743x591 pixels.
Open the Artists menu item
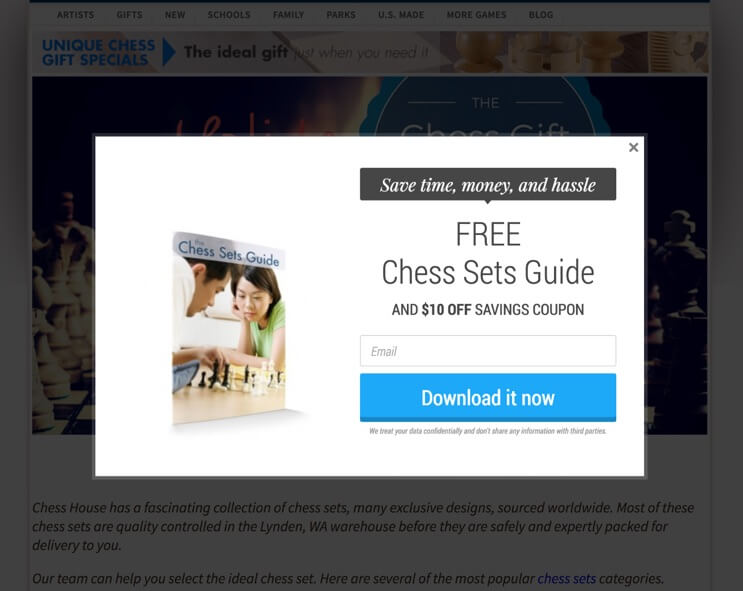pyautogui.click(x=75, y=15)
